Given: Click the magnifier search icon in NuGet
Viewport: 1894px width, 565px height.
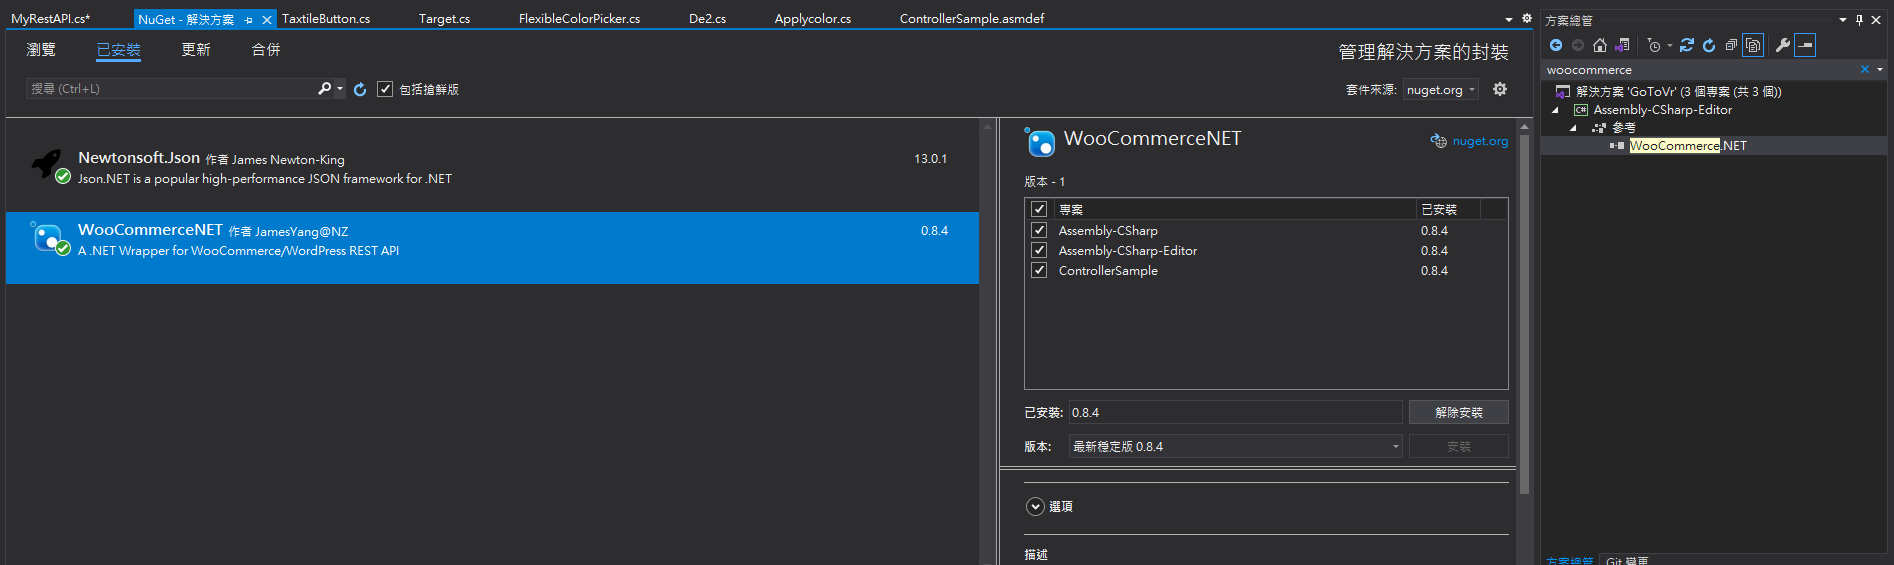Looking at the screenshot, I should tap(324, 89).
